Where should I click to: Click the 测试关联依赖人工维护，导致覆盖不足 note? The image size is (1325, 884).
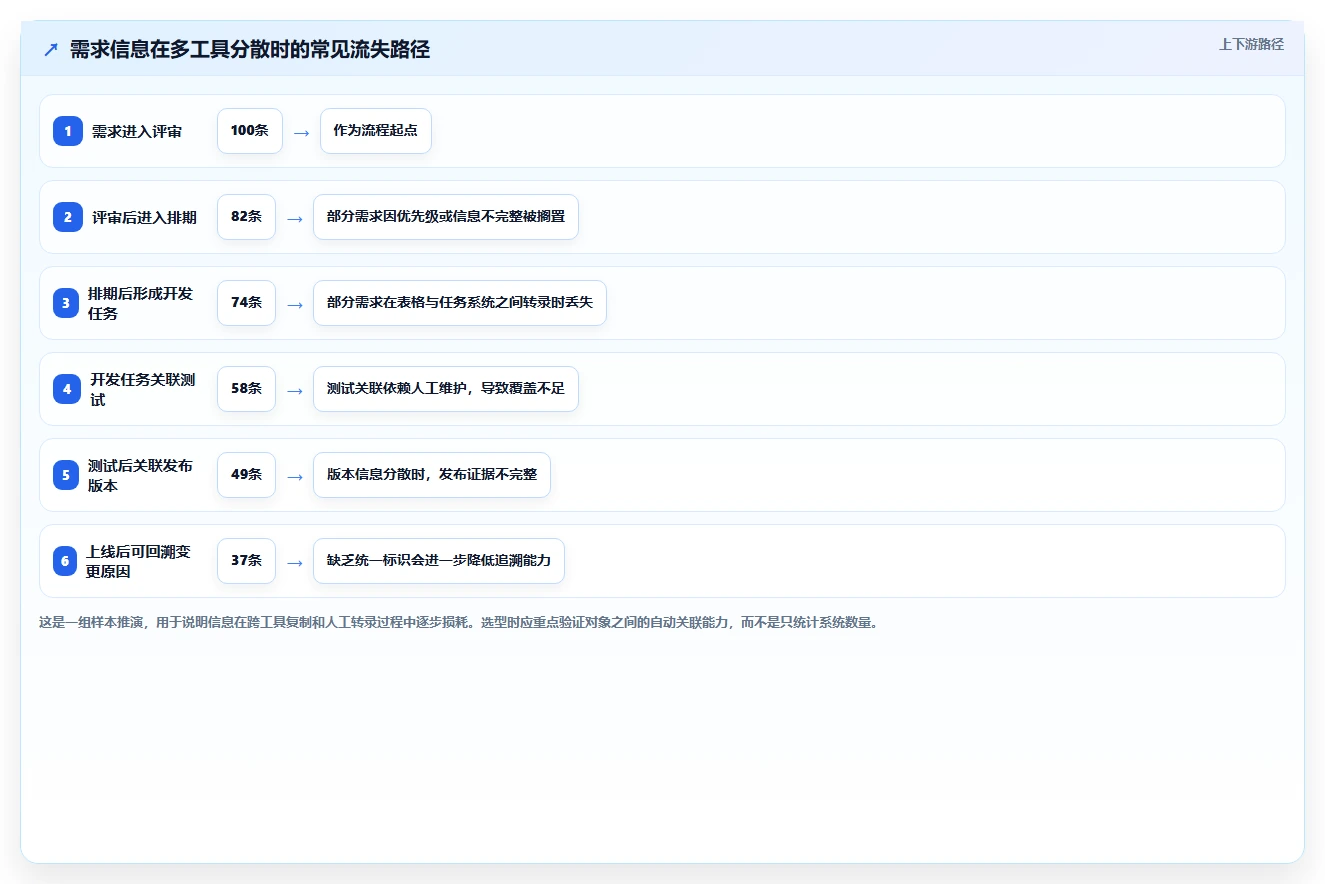[x=446, y=389]
